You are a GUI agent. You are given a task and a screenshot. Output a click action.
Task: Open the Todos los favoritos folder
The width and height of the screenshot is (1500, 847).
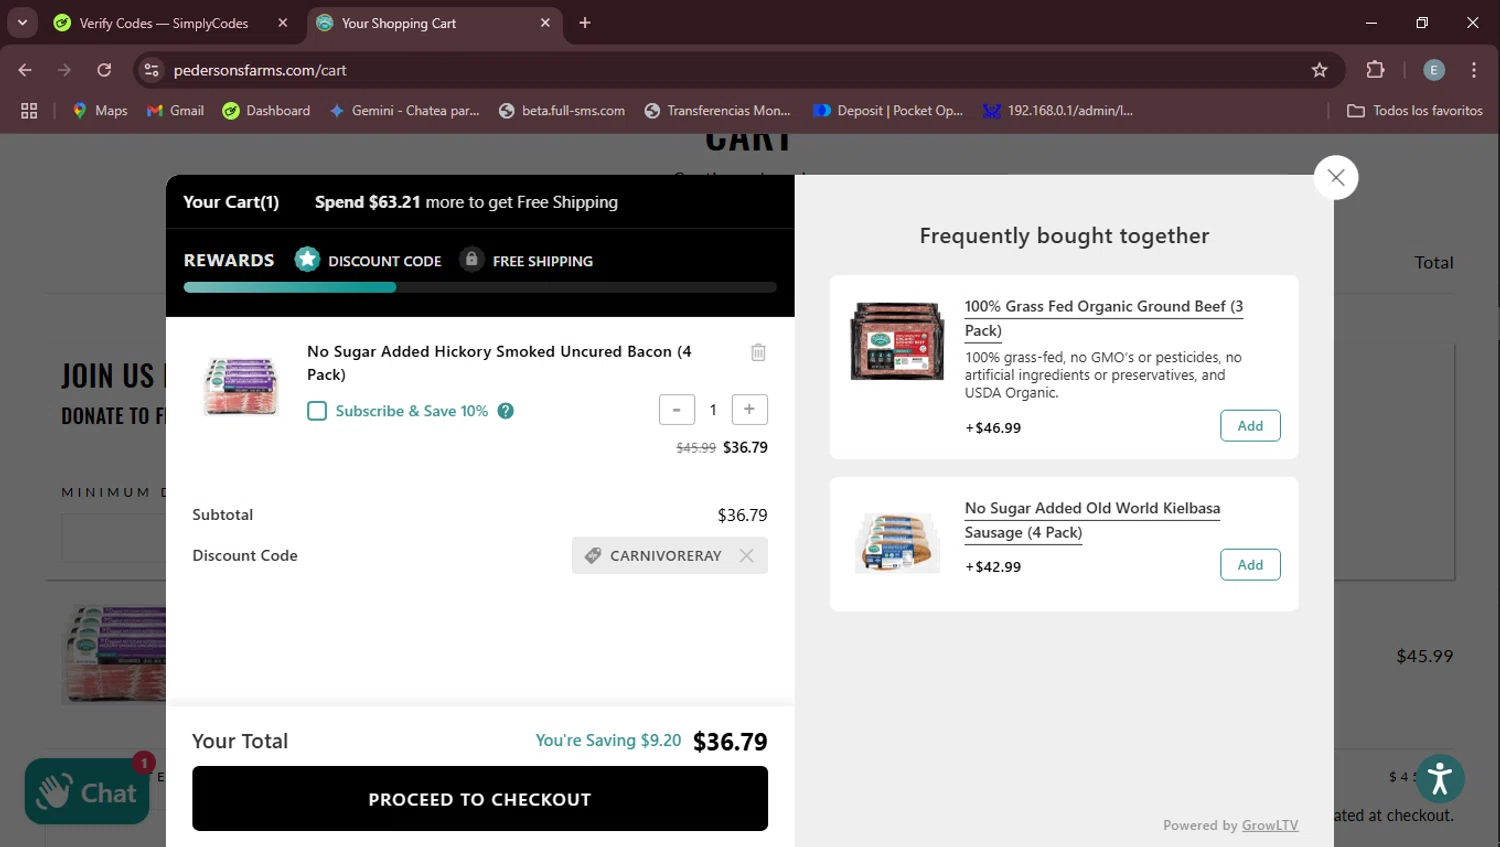(1415, 111)
